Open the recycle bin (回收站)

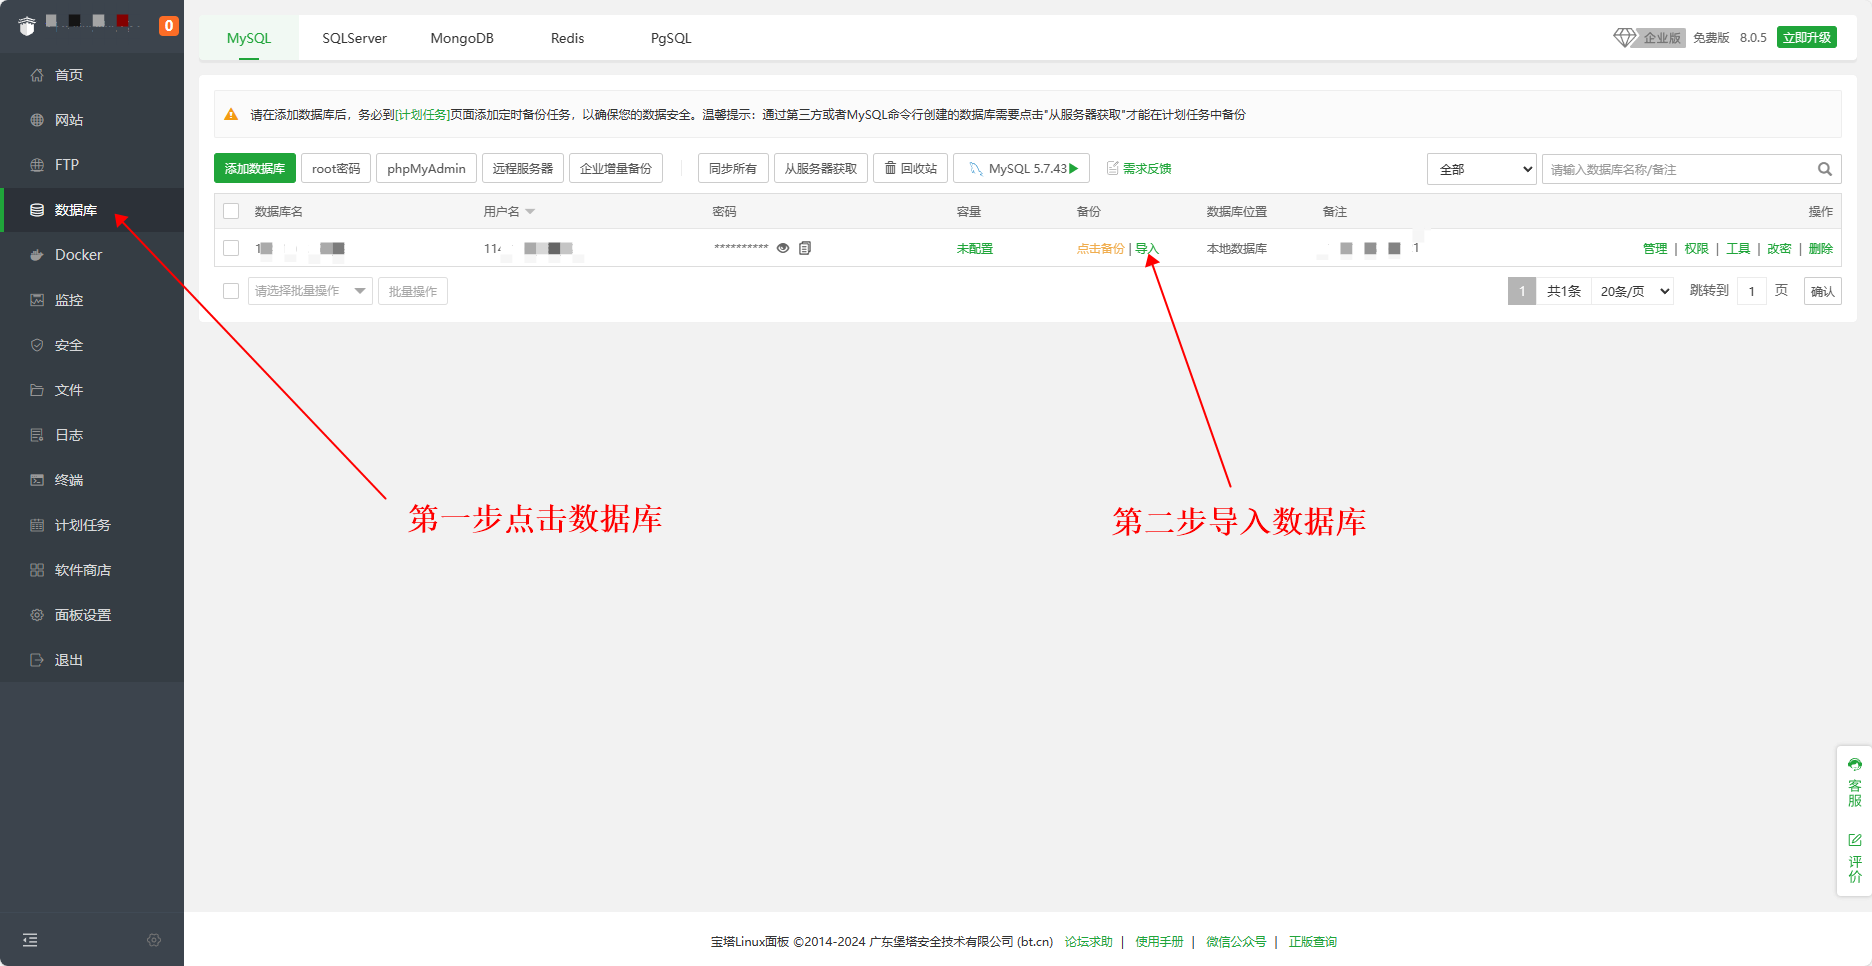tap(910, 168)
